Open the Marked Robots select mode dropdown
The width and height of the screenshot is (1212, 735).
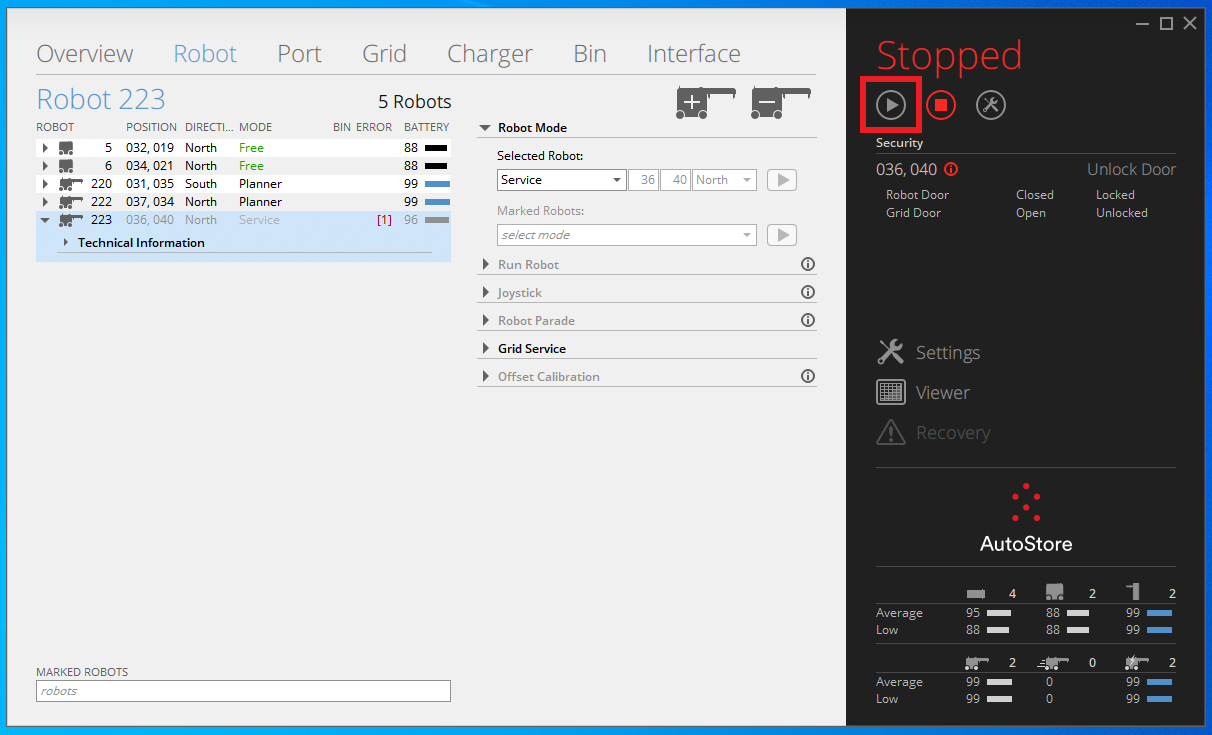626,235
